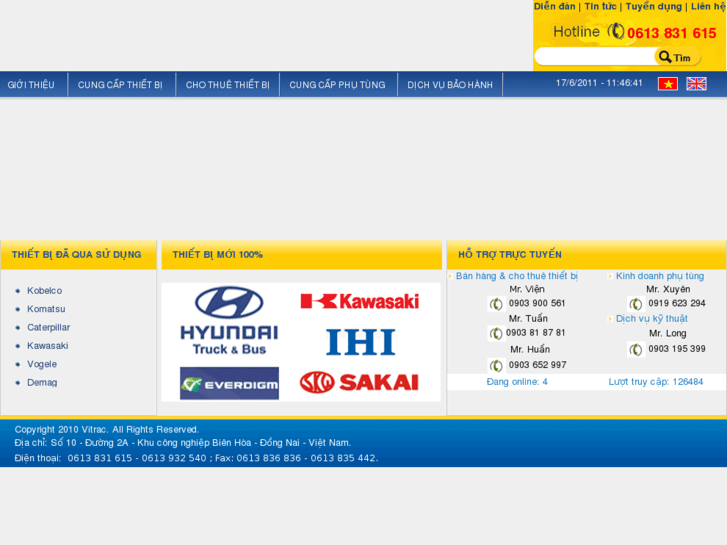Click Bán hàng & cho thuê thiết bị
Image resolution: width=727 pixels, height=545 pixels.
point(517,276)
